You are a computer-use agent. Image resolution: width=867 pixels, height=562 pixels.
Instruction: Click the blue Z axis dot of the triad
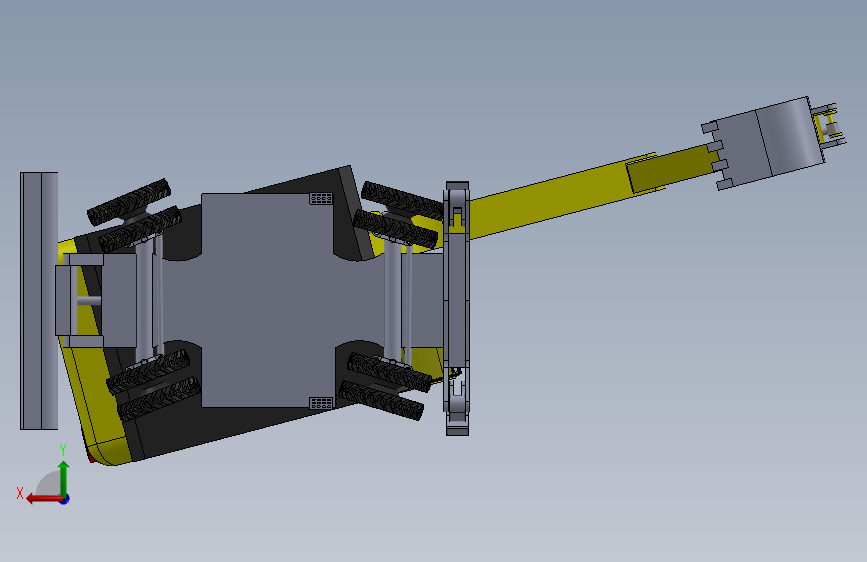[65, 499]
